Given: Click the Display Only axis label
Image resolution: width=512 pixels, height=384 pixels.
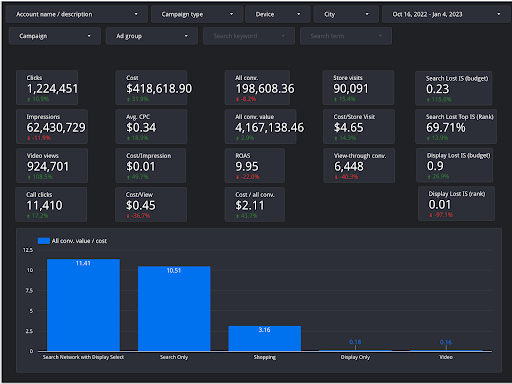Looking at the screenshot, I should point(355,357).
